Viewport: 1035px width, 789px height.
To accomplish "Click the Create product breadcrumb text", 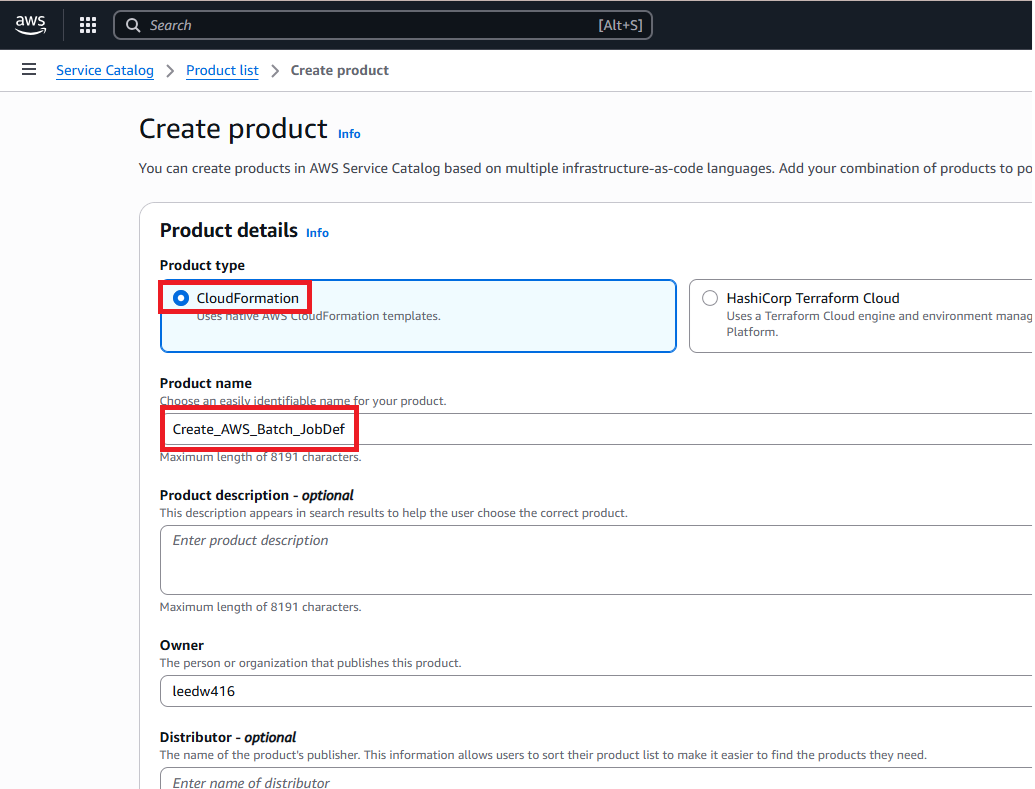I will (x=339, y=70).
